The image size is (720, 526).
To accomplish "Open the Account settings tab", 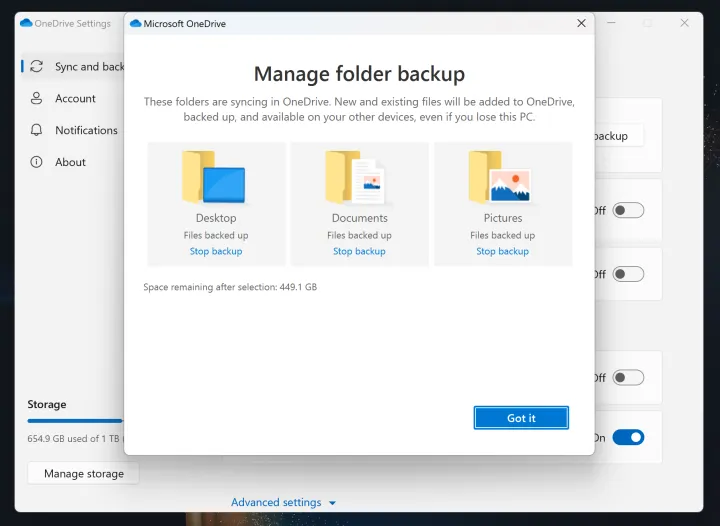I will tap(75, 98).
